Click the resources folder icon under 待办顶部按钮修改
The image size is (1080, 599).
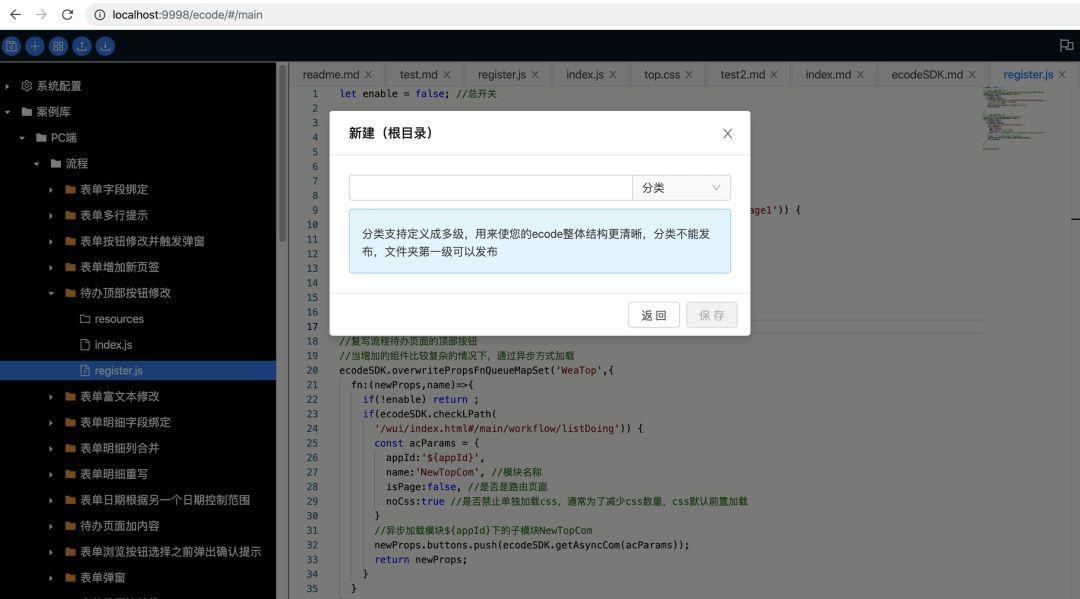[86, 318]
